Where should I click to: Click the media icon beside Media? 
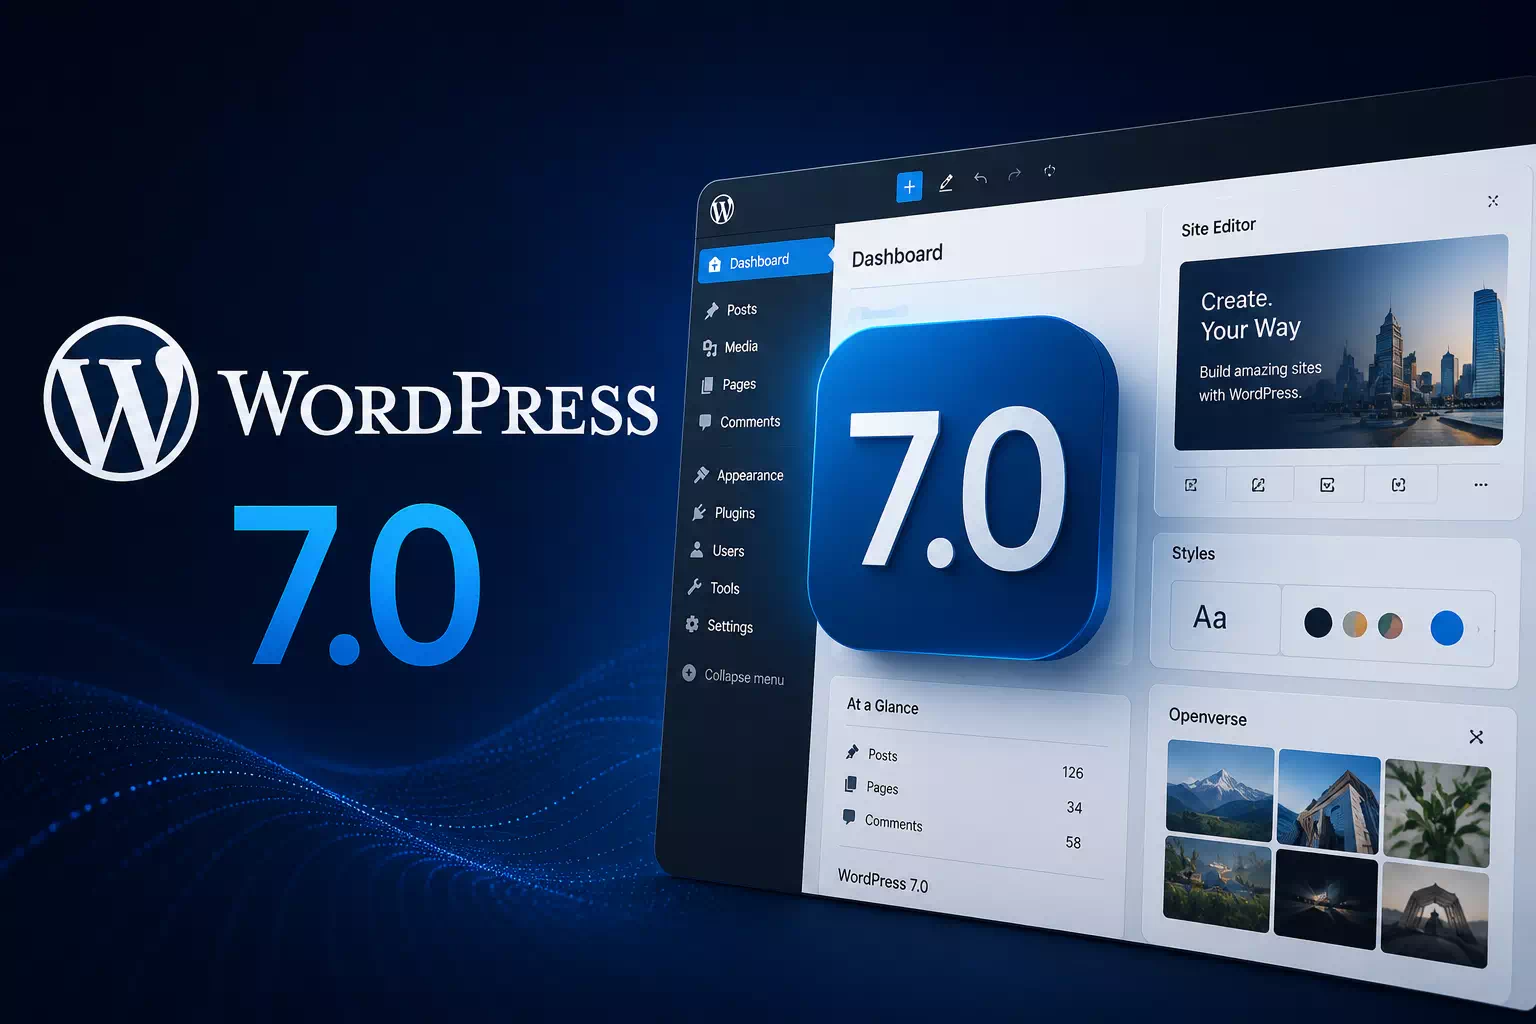click(709, 348)
